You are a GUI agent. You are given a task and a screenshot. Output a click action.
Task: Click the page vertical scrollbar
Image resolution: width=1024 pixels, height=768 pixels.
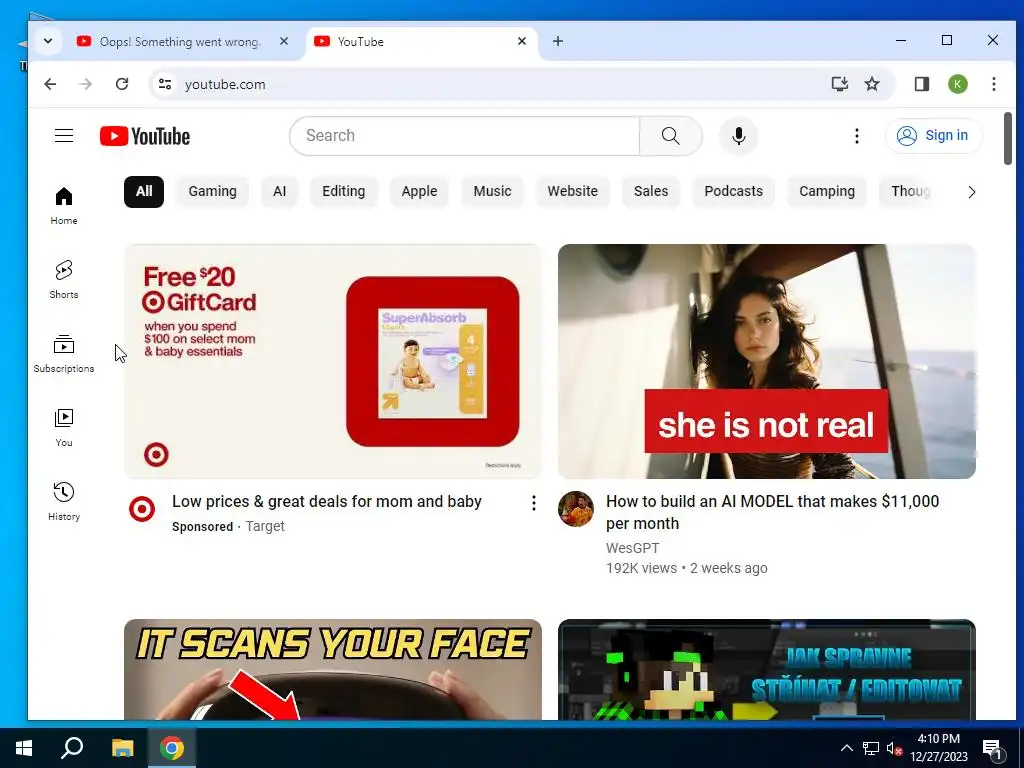pos(1008,138)
